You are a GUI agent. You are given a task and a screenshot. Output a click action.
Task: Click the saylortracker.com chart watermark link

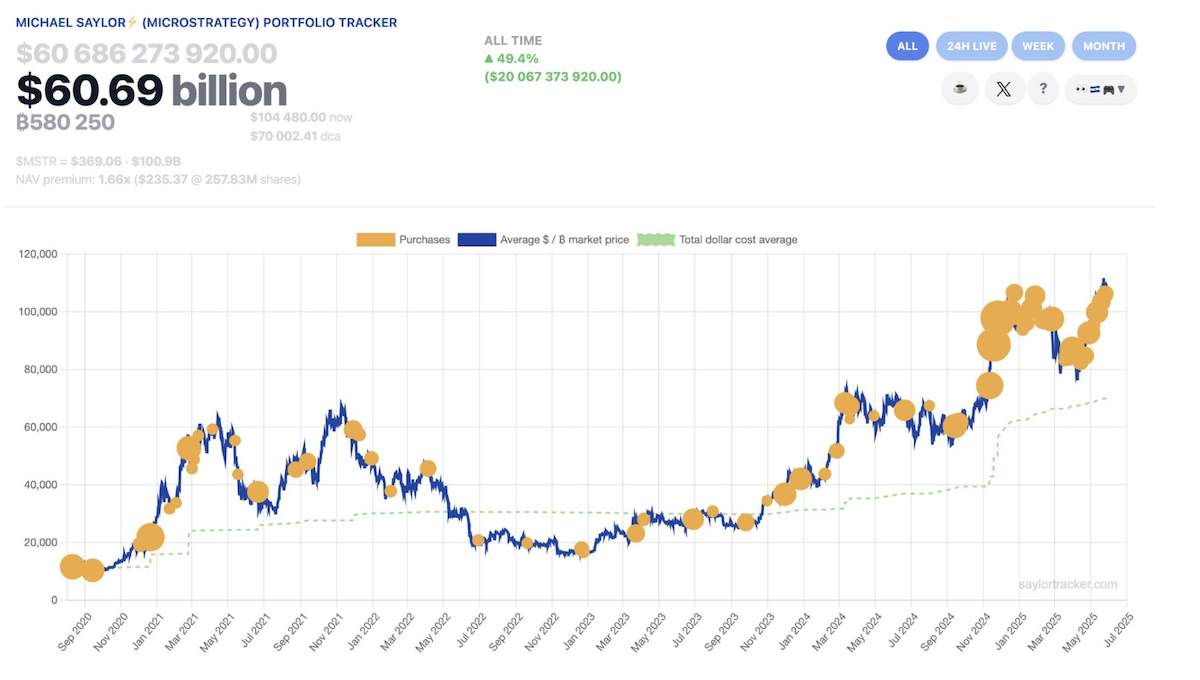pyautogui.click(x=1068, y=585)
